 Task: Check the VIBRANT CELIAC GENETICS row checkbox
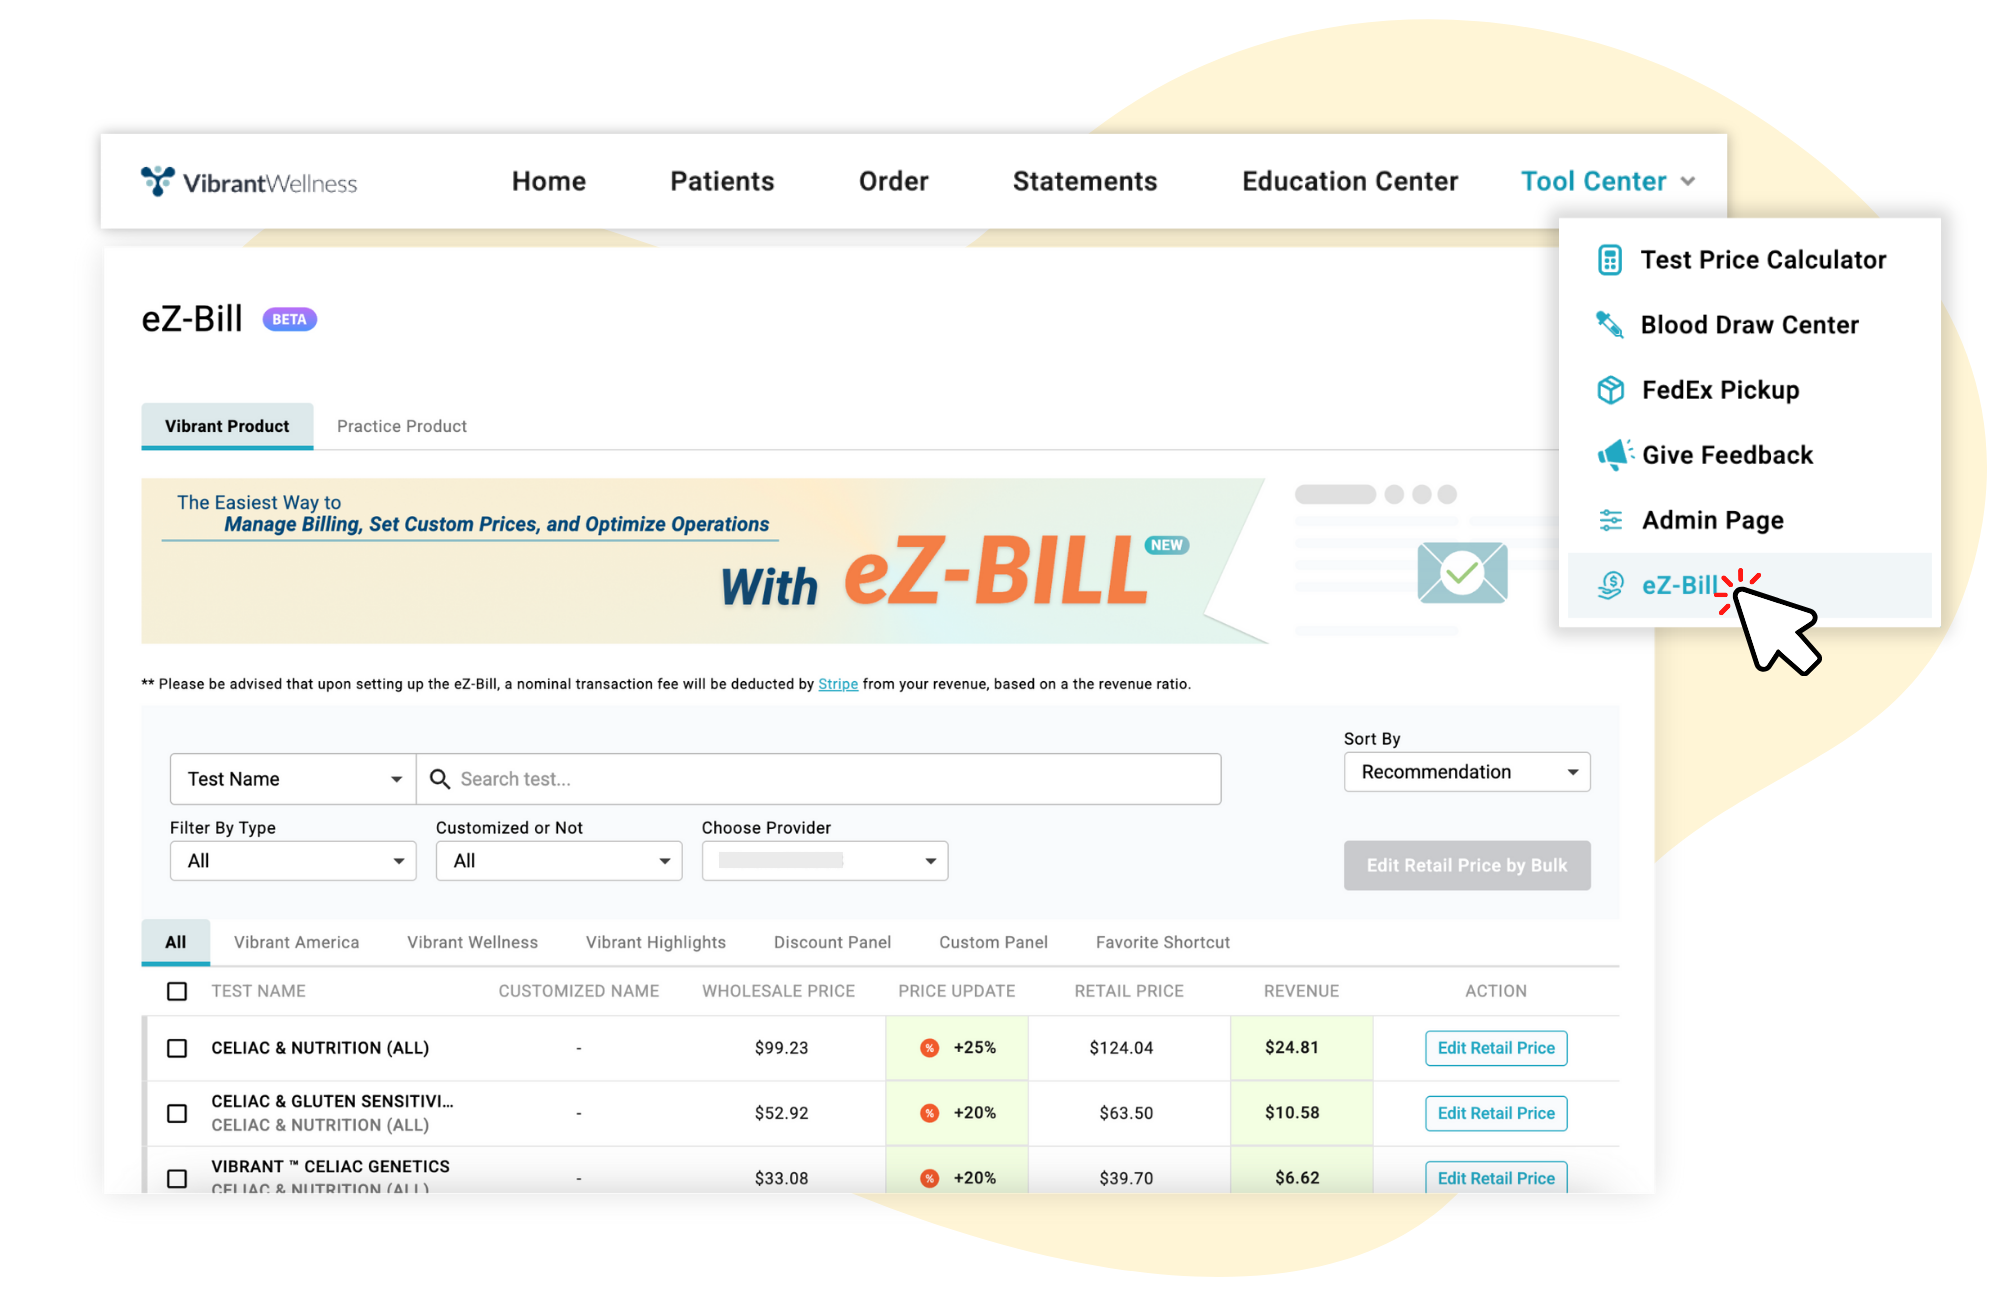coord(177,1178)
